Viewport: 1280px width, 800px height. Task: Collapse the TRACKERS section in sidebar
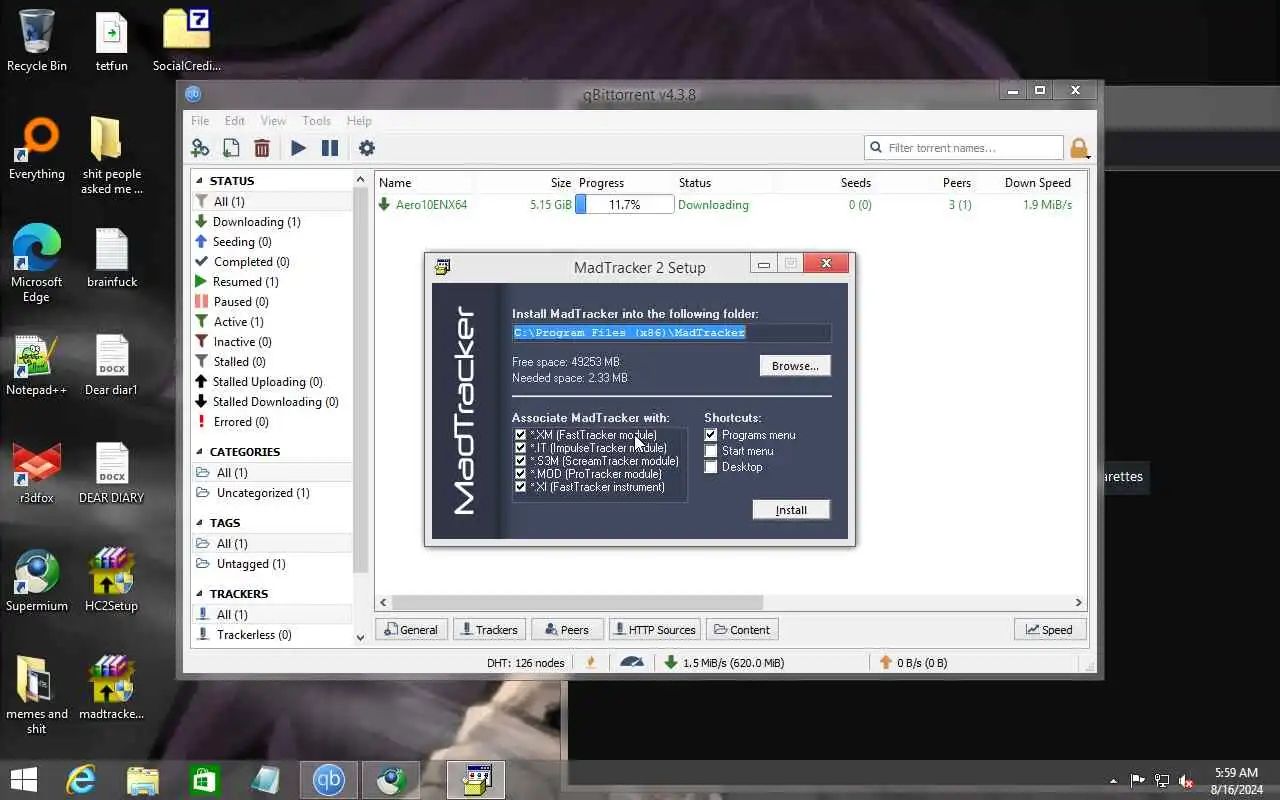[x=200, y=594]
